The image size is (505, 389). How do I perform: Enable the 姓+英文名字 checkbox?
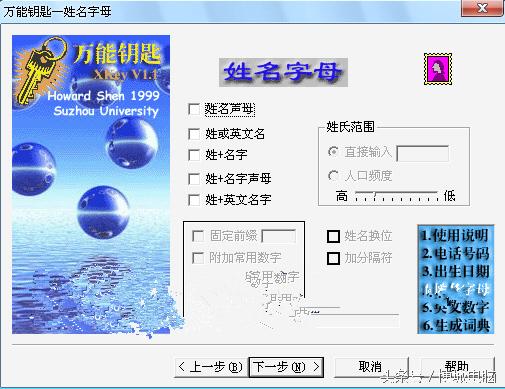point(194,200)
